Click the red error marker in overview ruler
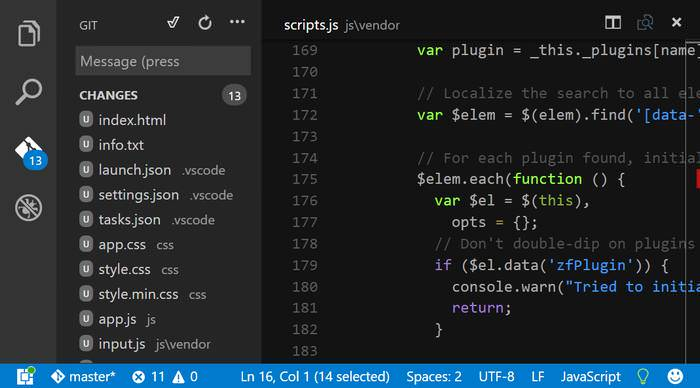 coord(698,179)
